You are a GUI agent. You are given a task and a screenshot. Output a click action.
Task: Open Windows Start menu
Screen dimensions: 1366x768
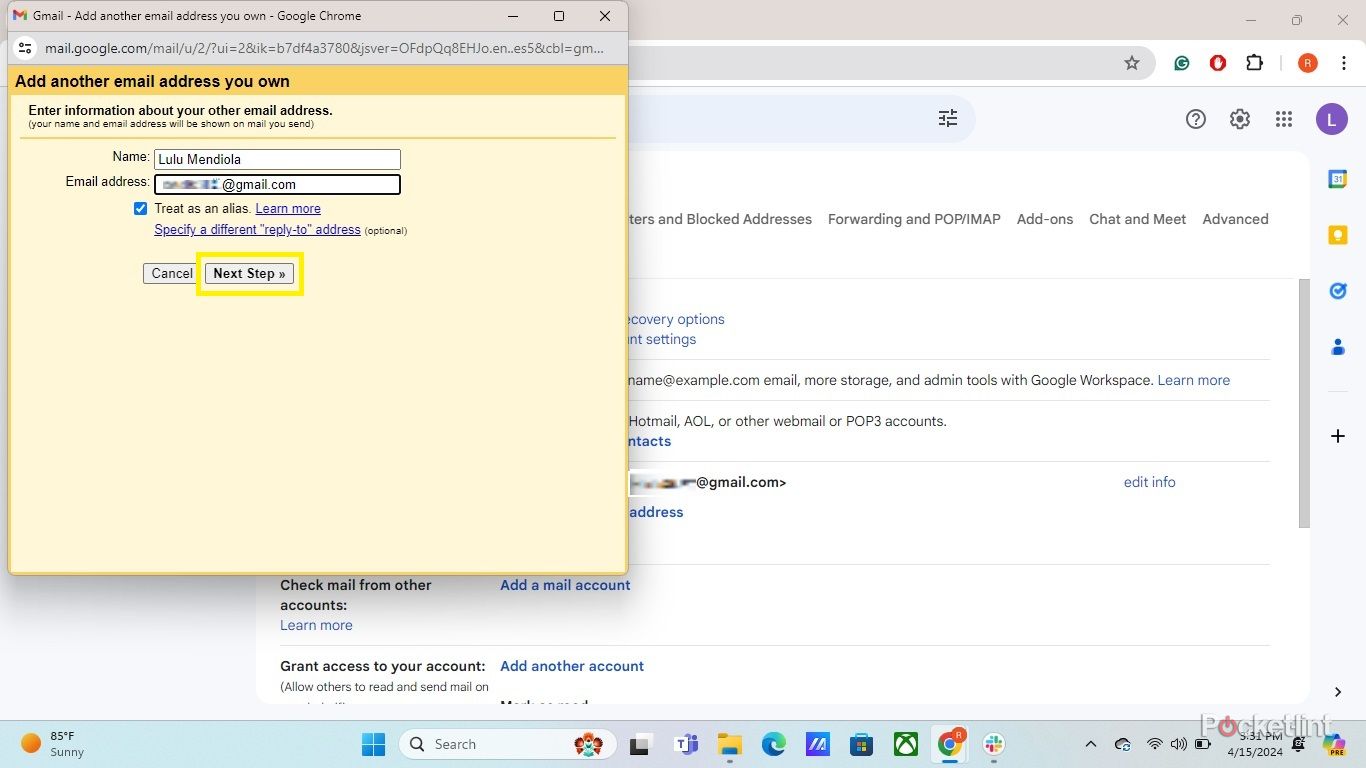[373, 744]
